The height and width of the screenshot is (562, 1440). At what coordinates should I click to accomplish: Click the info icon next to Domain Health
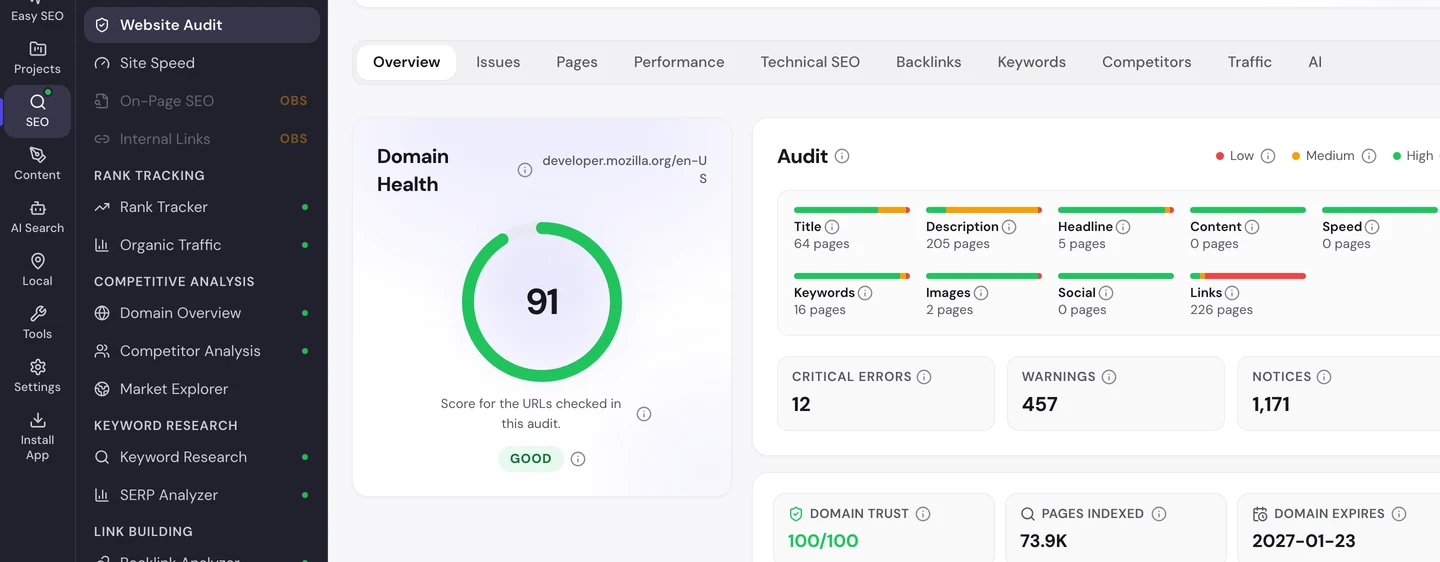(524, 170)
